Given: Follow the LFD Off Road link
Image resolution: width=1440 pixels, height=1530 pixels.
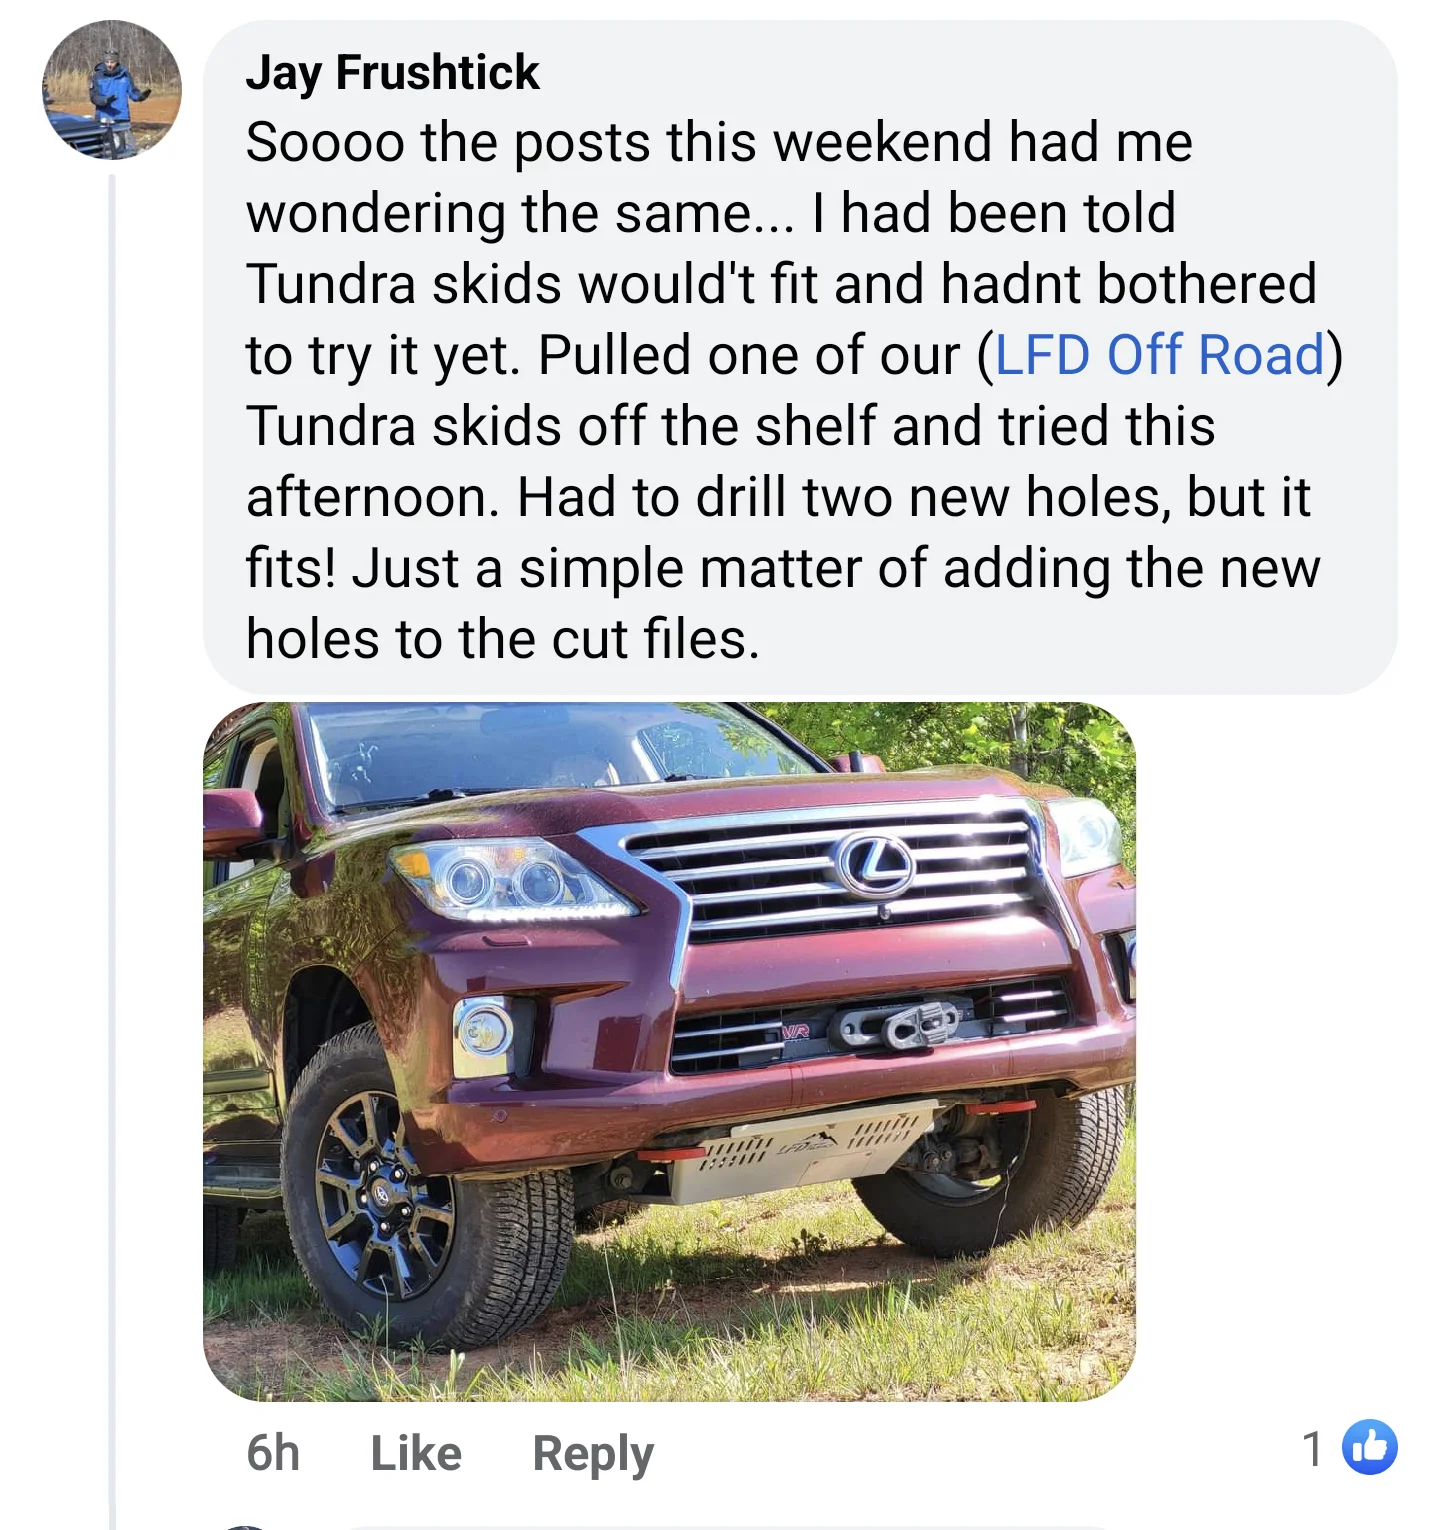Looking at the screenshot, I should pyautogui.click(x=1159, y=355).
